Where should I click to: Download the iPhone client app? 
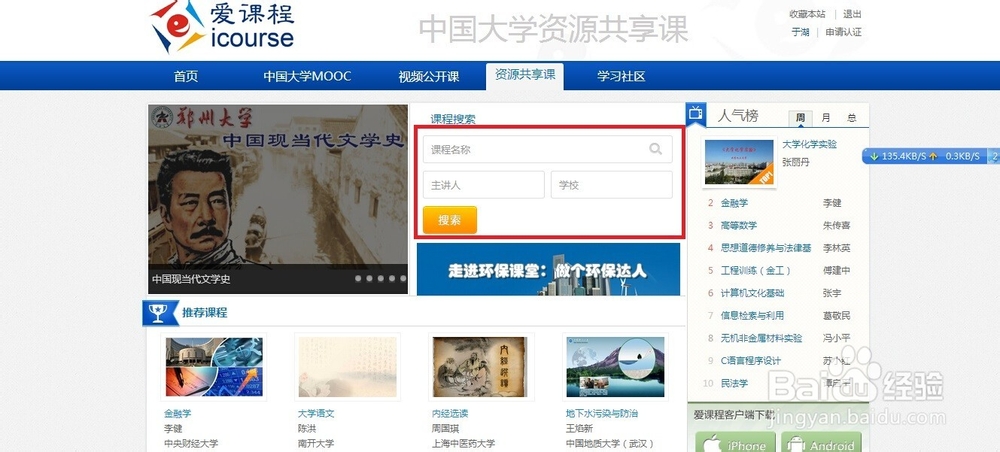pos(735,442)
